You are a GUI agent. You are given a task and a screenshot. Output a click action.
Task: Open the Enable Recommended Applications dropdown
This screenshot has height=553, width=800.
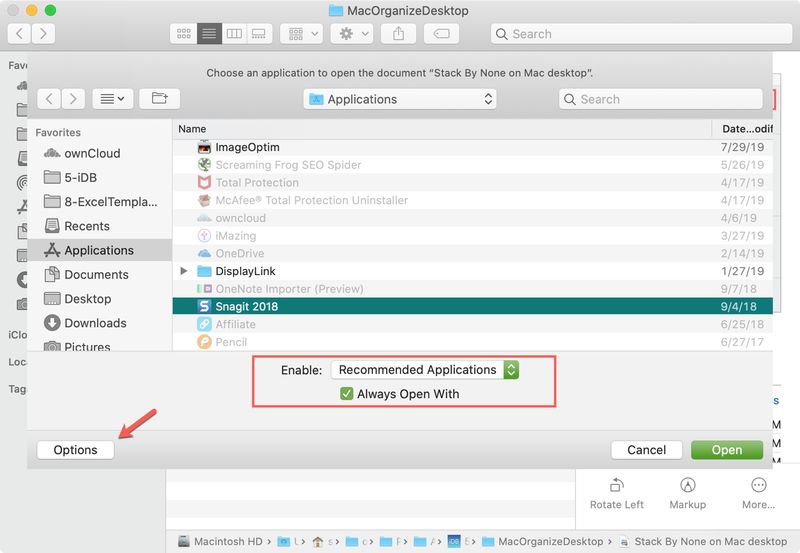pos(425,370)
